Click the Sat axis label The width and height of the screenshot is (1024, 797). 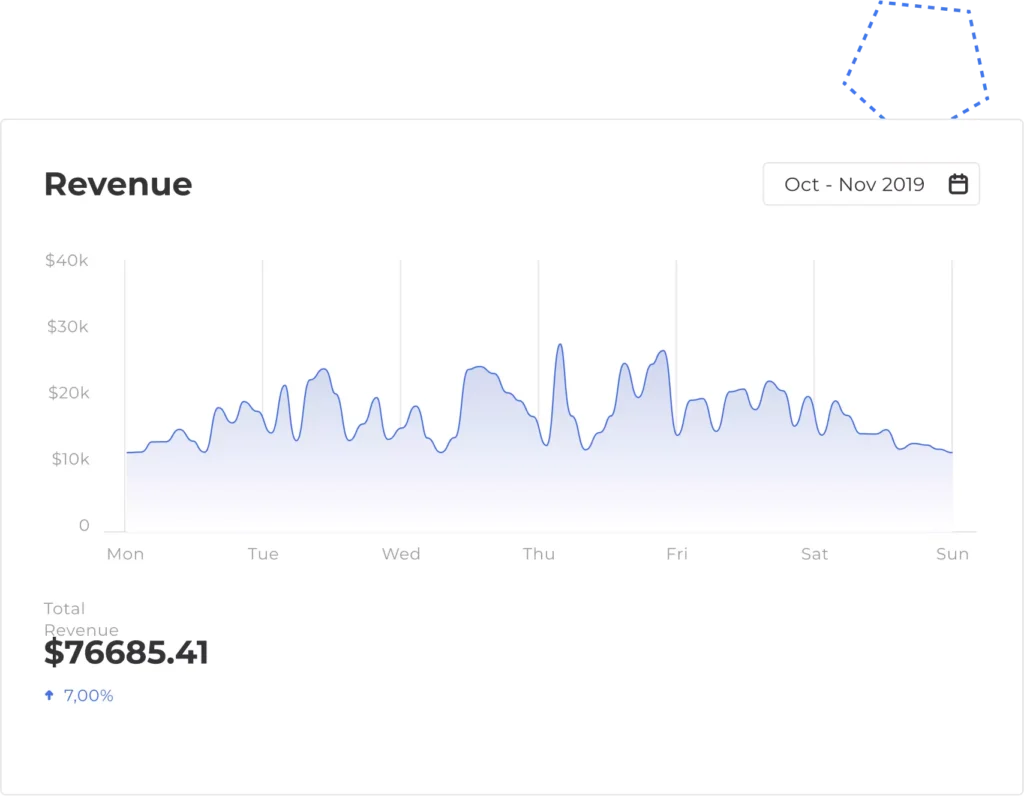click(x=815, y=554)
